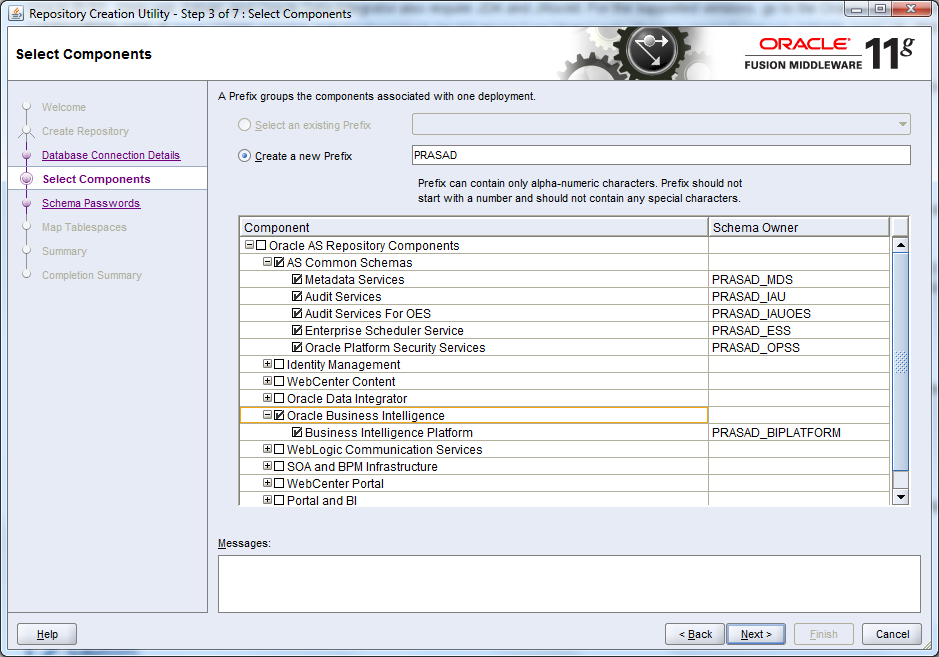Check the WebCenter Content checkbox
The width and height of the screenshot is (939, 657).
click(x=279, y=381)
